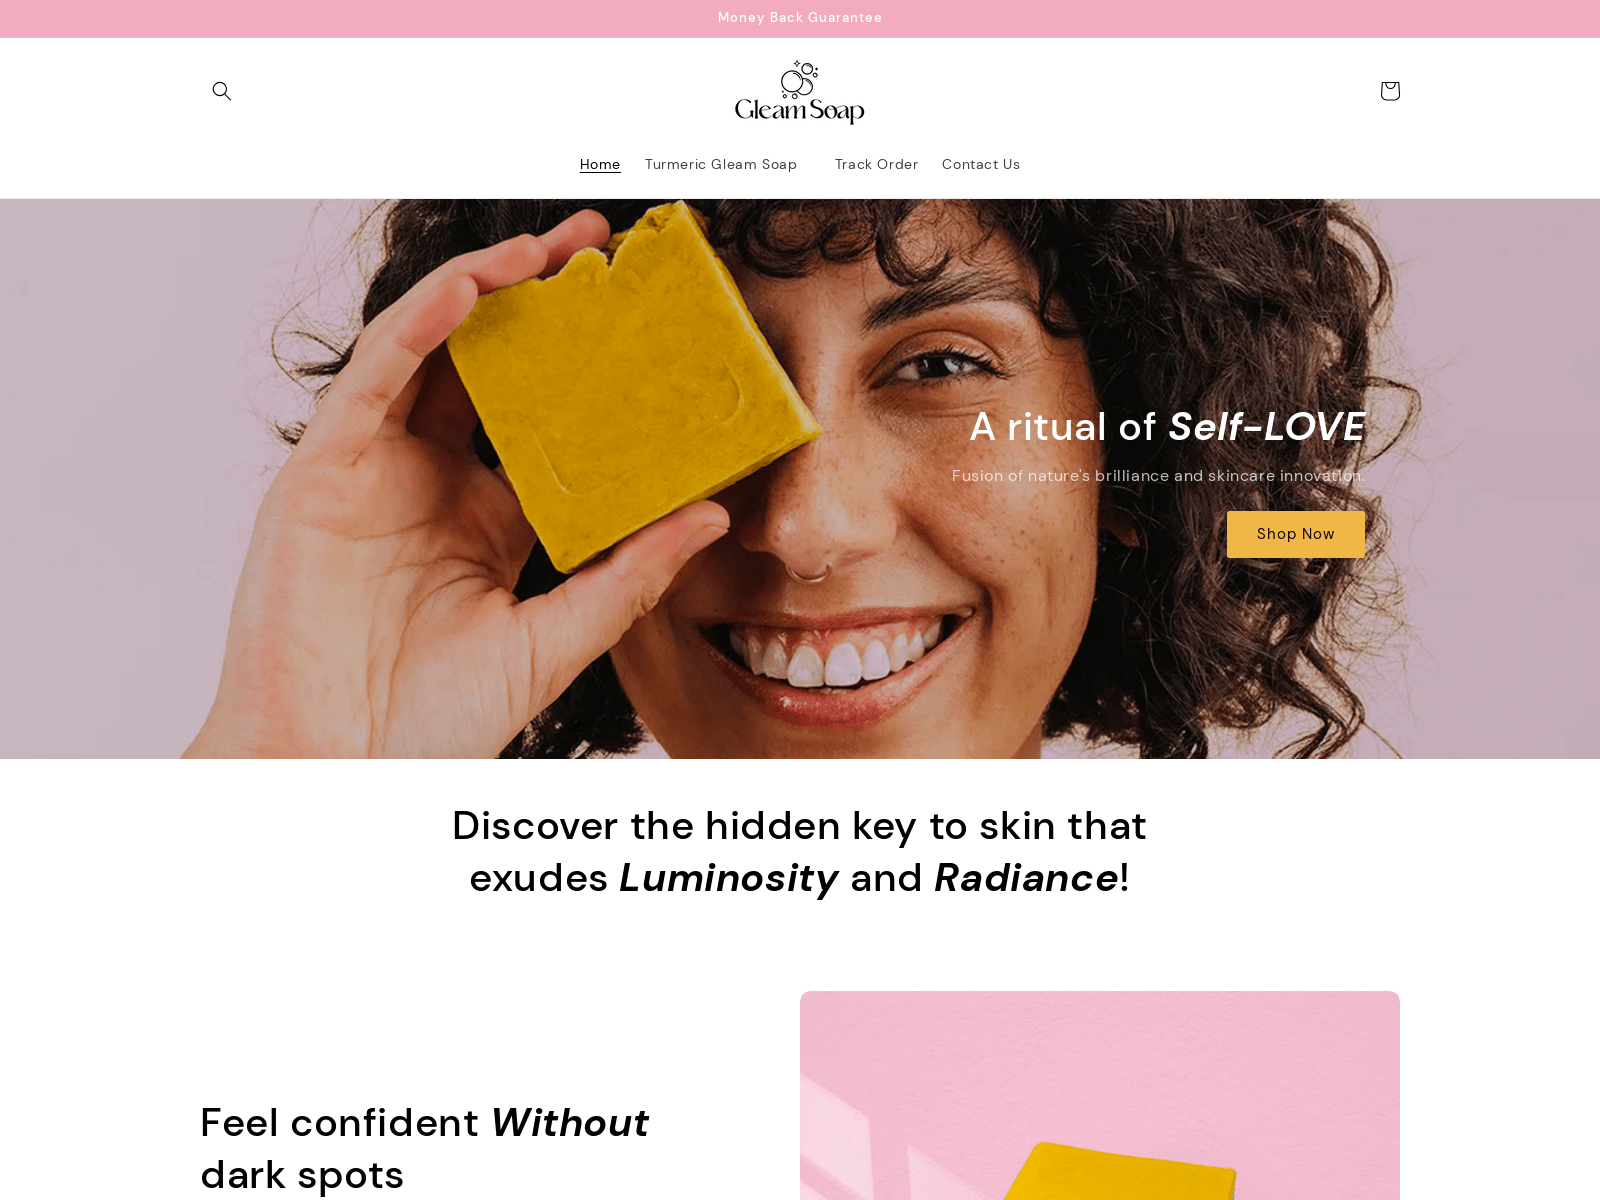
Task: Click the bubbles emblem above Gleam Soap text
Action: 799,79
